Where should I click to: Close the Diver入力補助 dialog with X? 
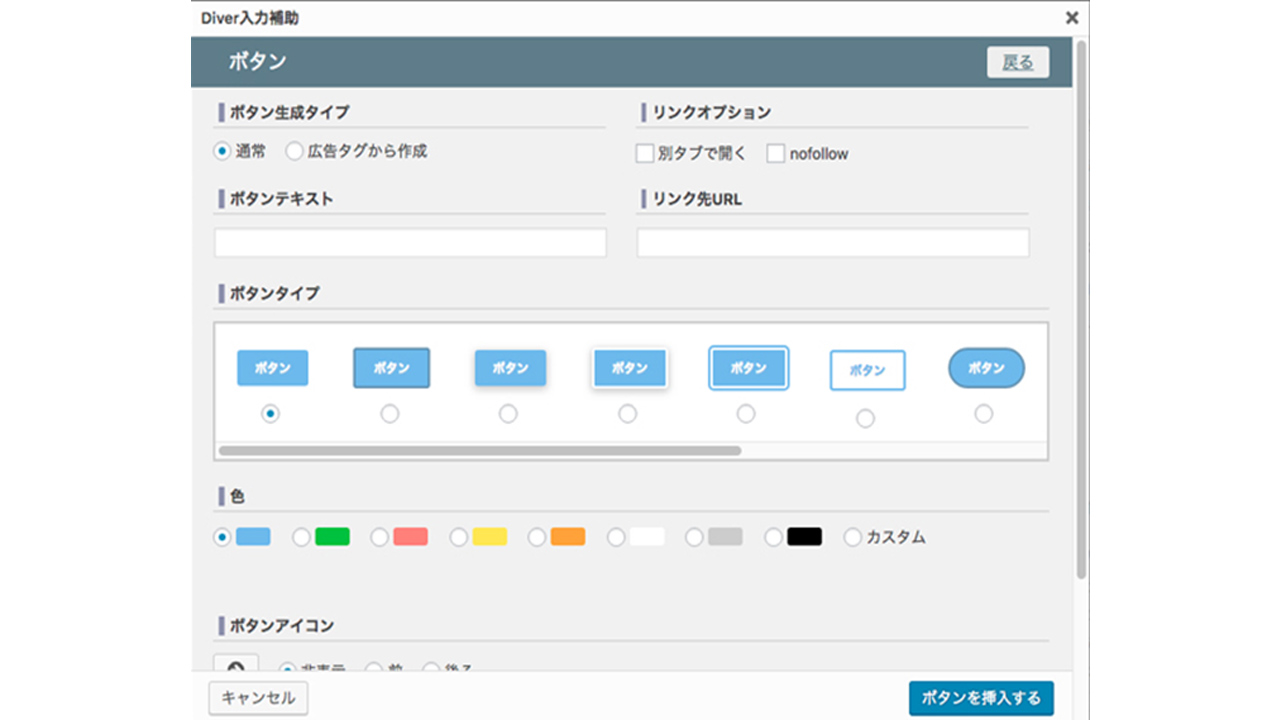tap(1071, 18)
